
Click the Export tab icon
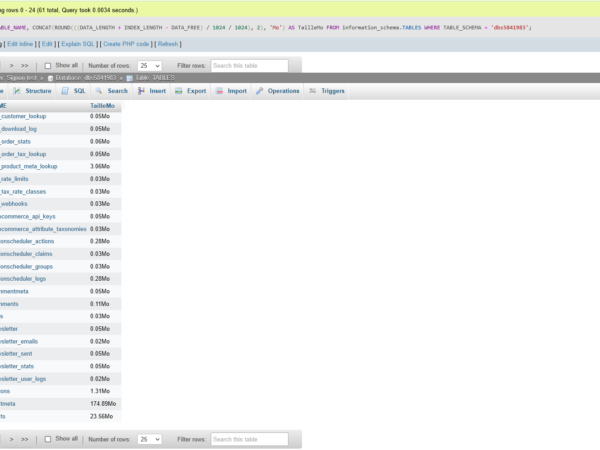(179, 91)
